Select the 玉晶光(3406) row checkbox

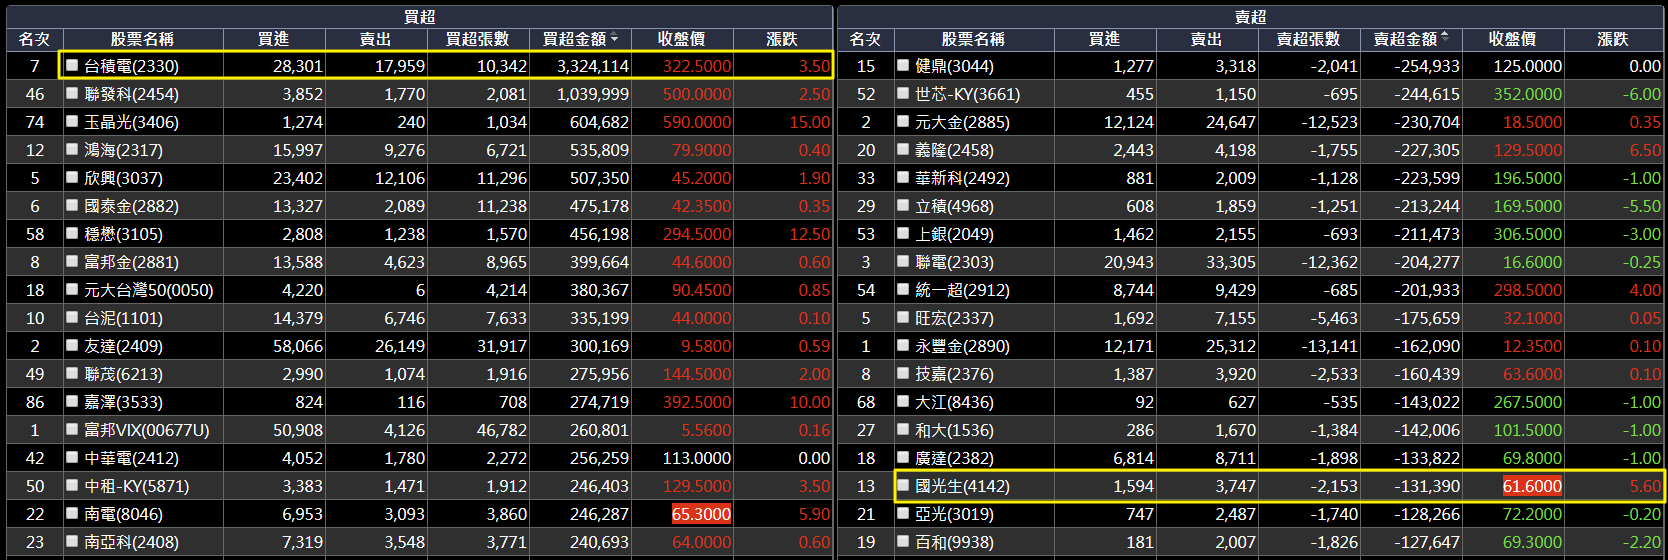click(72, 121)
